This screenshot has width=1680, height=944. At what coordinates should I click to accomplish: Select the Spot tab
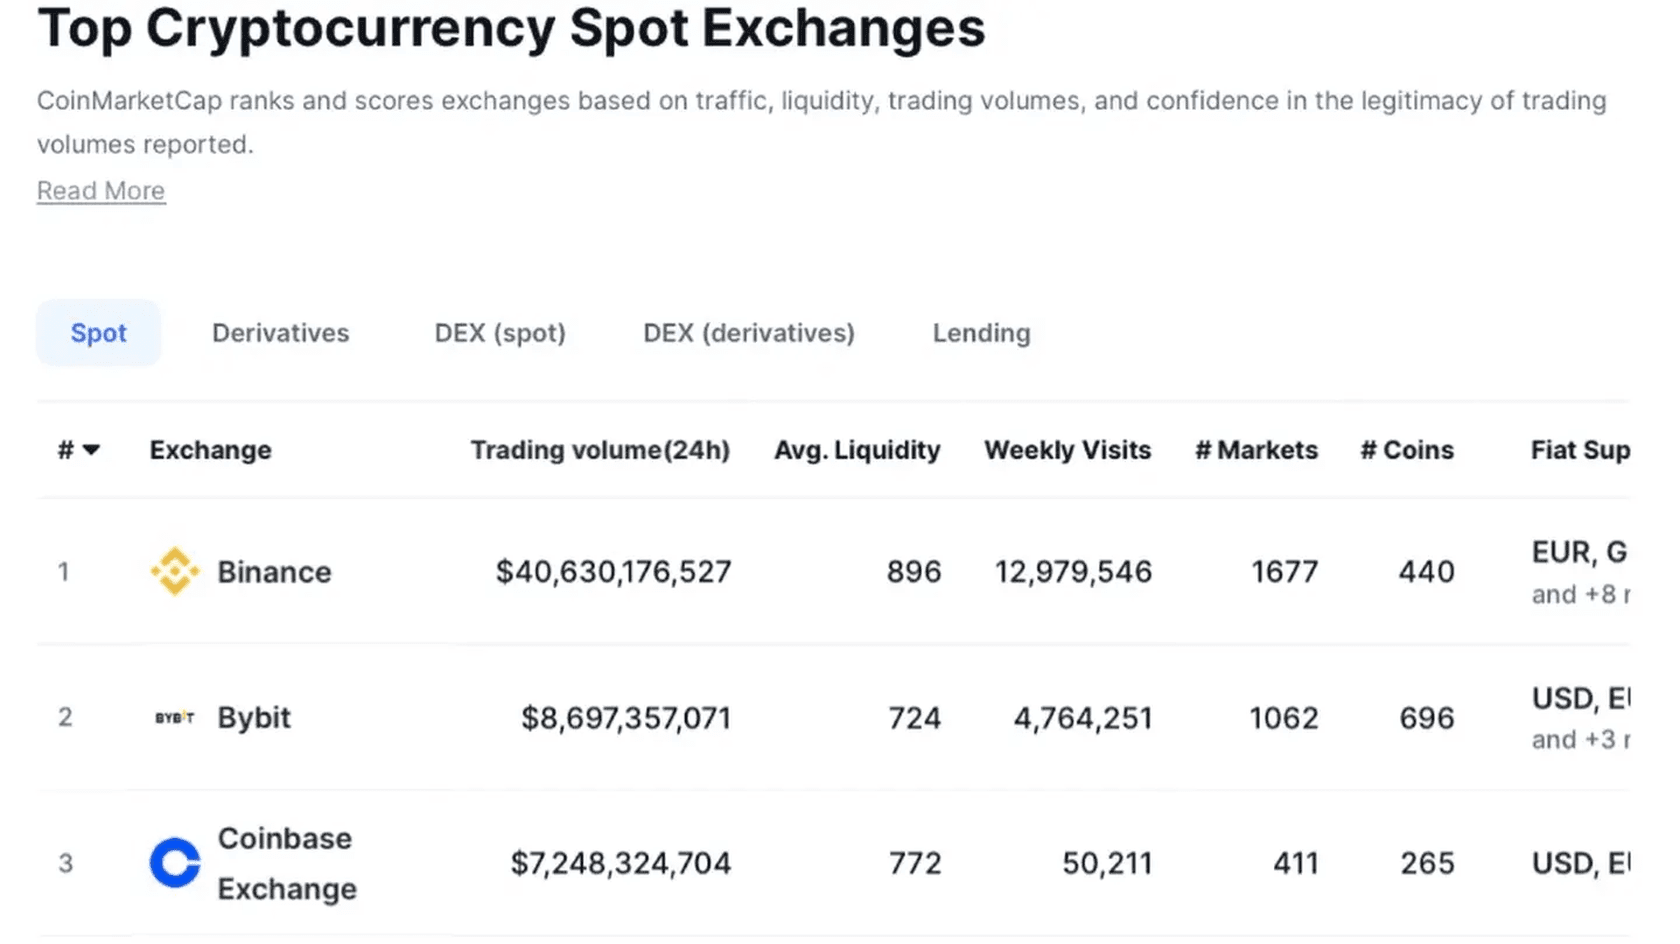click(98, 333)
